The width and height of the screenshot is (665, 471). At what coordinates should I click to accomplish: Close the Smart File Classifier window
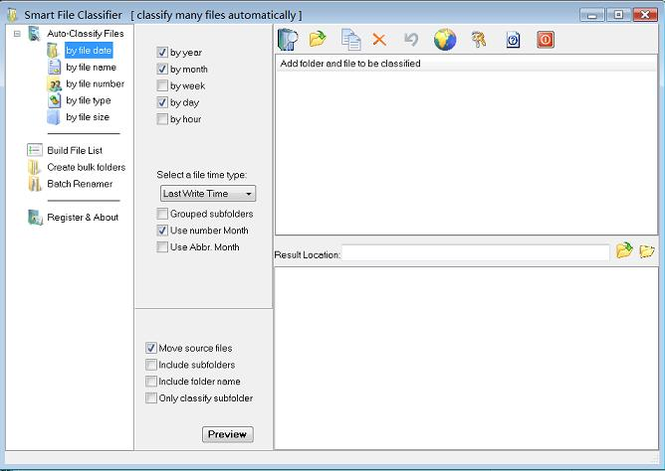tap(645, 15)
